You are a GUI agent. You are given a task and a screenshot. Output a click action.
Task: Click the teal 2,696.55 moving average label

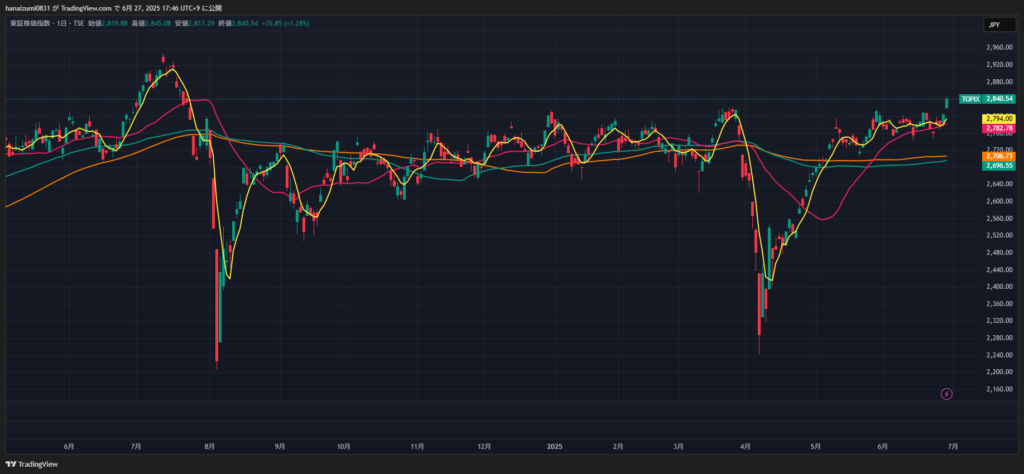pyautogui.click(x=999, y=166)
